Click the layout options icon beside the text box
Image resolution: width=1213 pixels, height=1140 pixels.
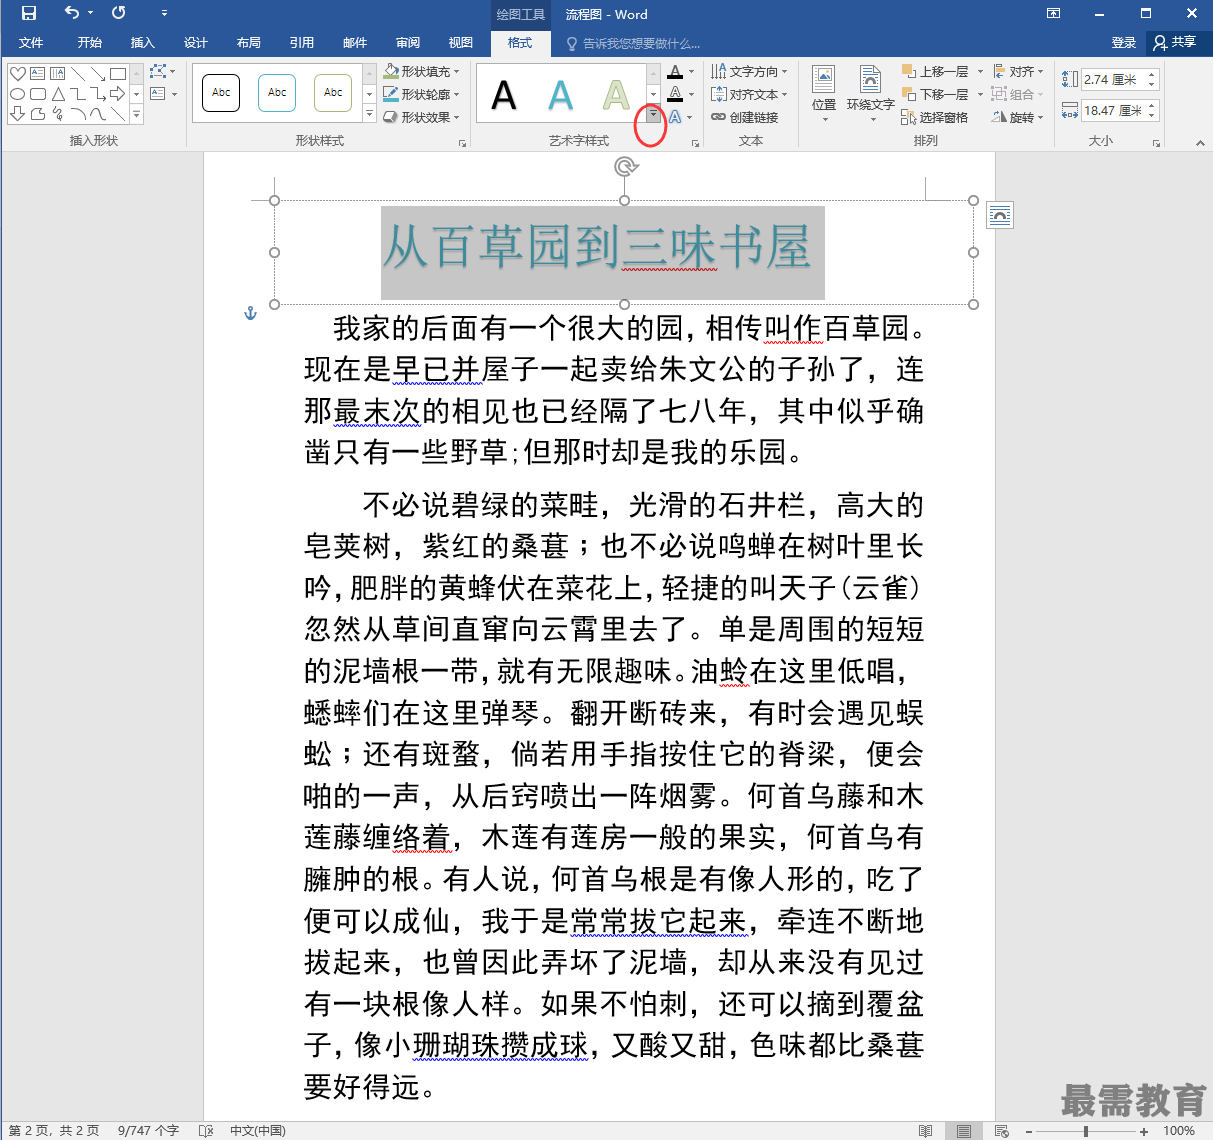pyautogui.click(x=1000, y=215)
